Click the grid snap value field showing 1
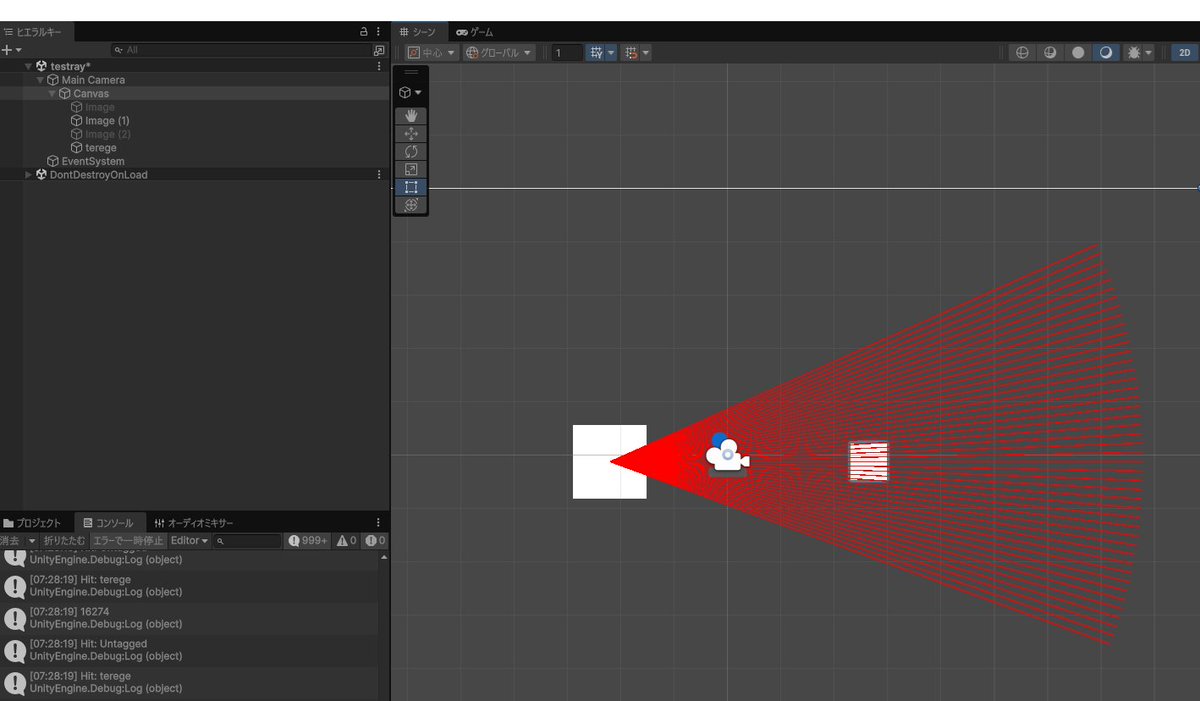 coord(567,53)
